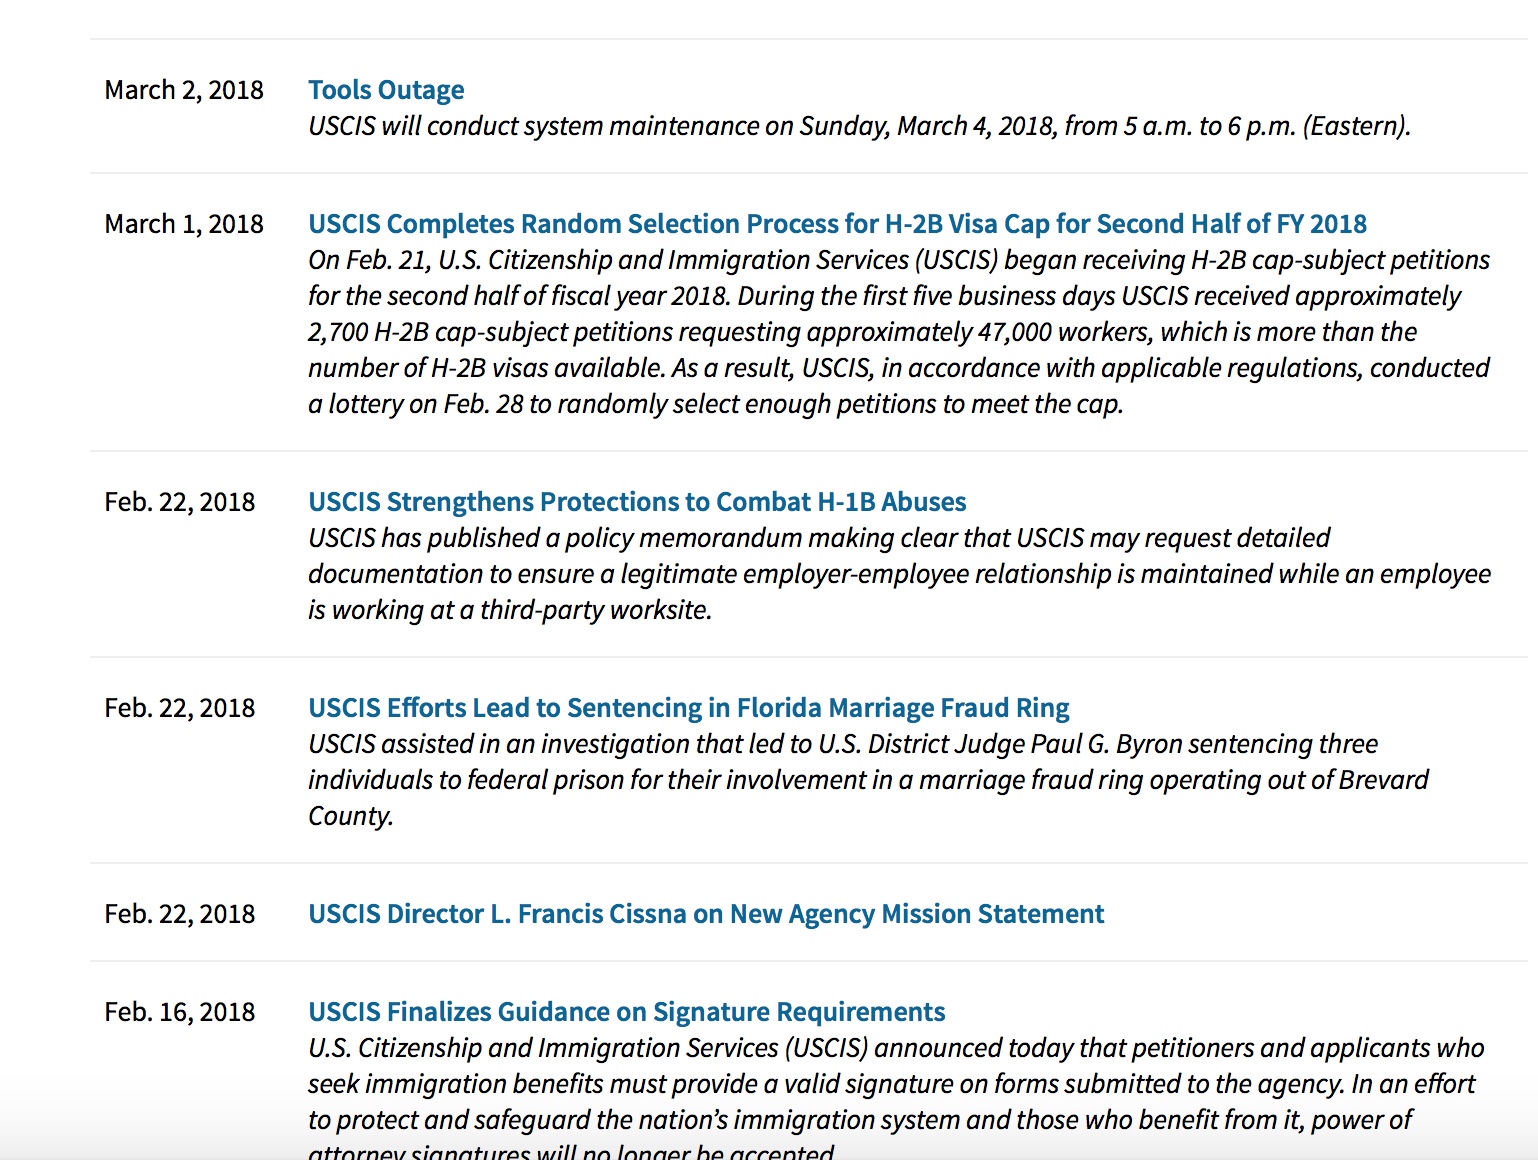Click the Feb. 22, 2018 date beside the Cissna Mission Statement
The image size is (1538, 1160).
click(x=180, y=914)
